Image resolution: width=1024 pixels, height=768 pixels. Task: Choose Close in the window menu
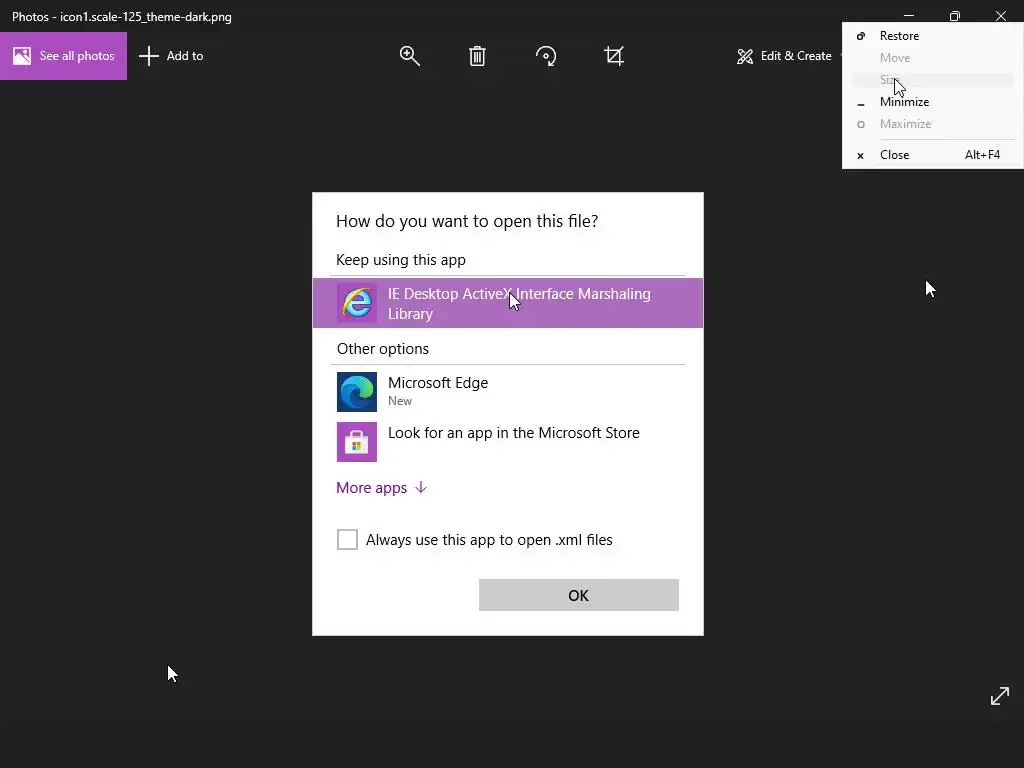(x=933, y=155)
